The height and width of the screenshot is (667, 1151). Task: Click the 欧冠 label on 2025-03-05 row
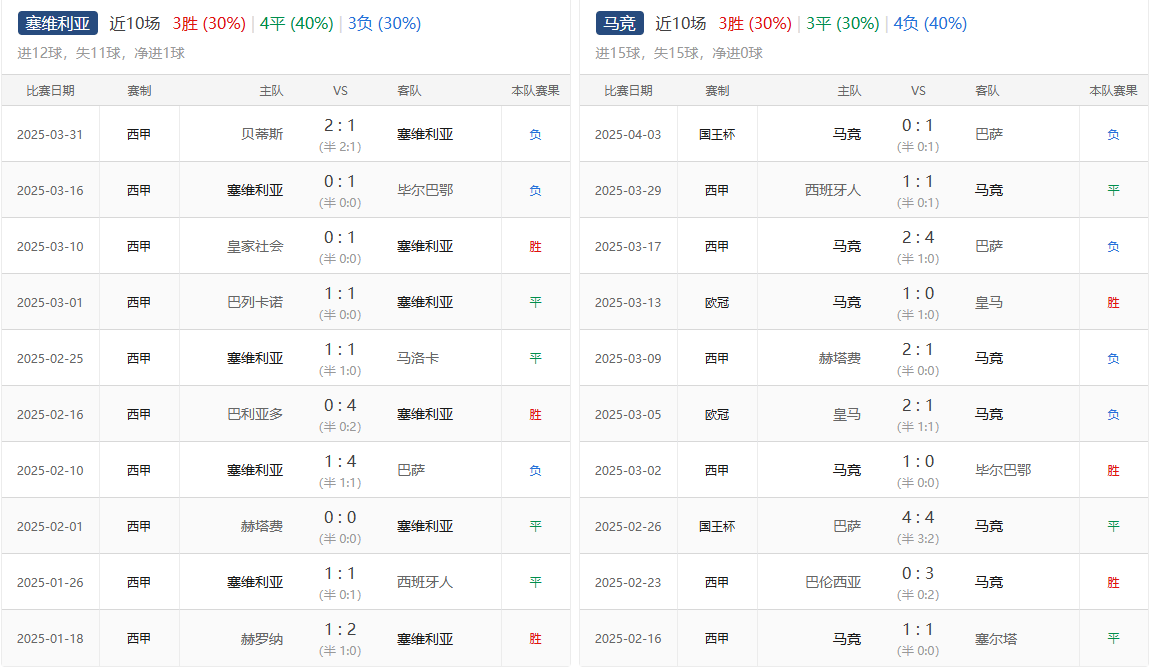pyautogui.click(x=717, y=414)
